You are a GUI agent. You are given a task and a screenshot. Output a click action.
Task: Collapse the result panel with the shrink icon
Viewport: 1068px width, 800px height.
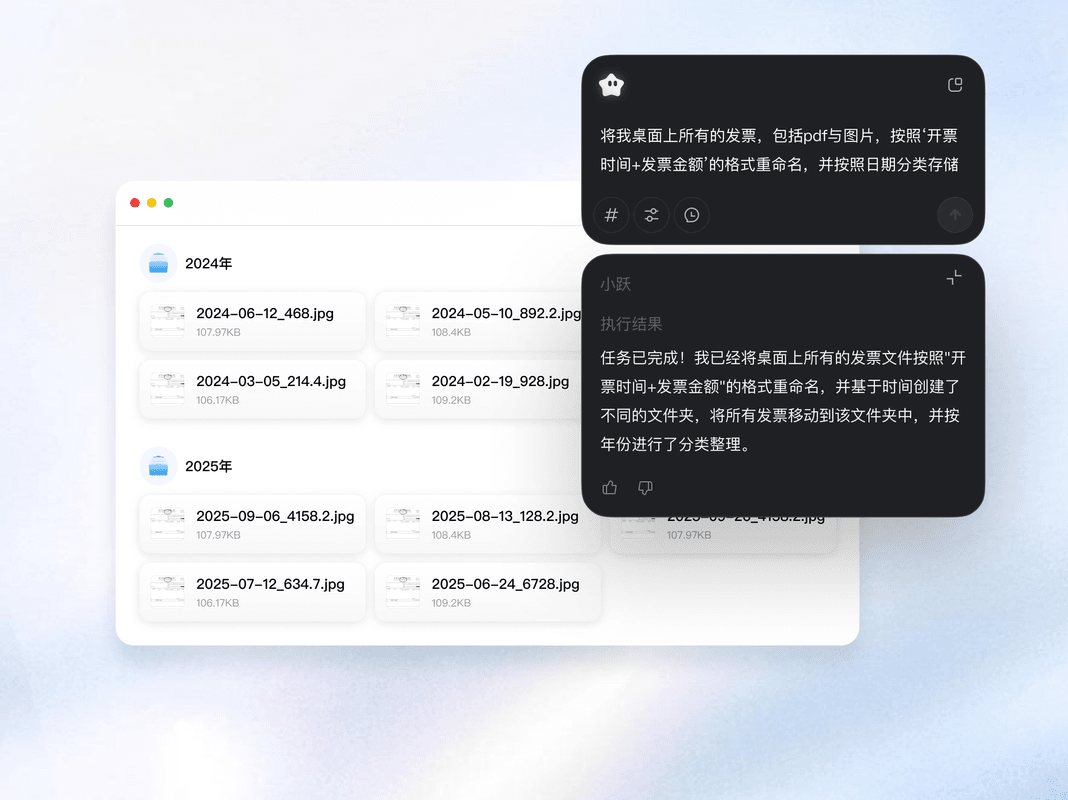[954, 277]
